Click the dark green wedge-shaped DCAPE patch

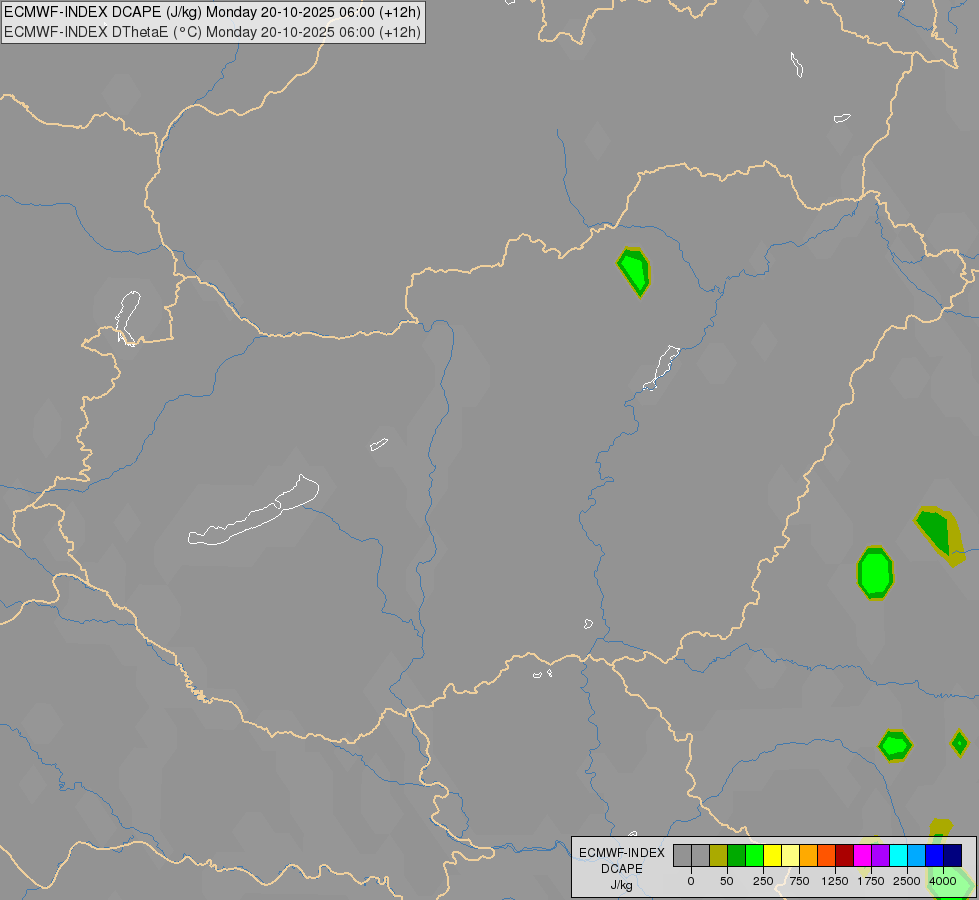pyautogui.click(x=940, y=535)
